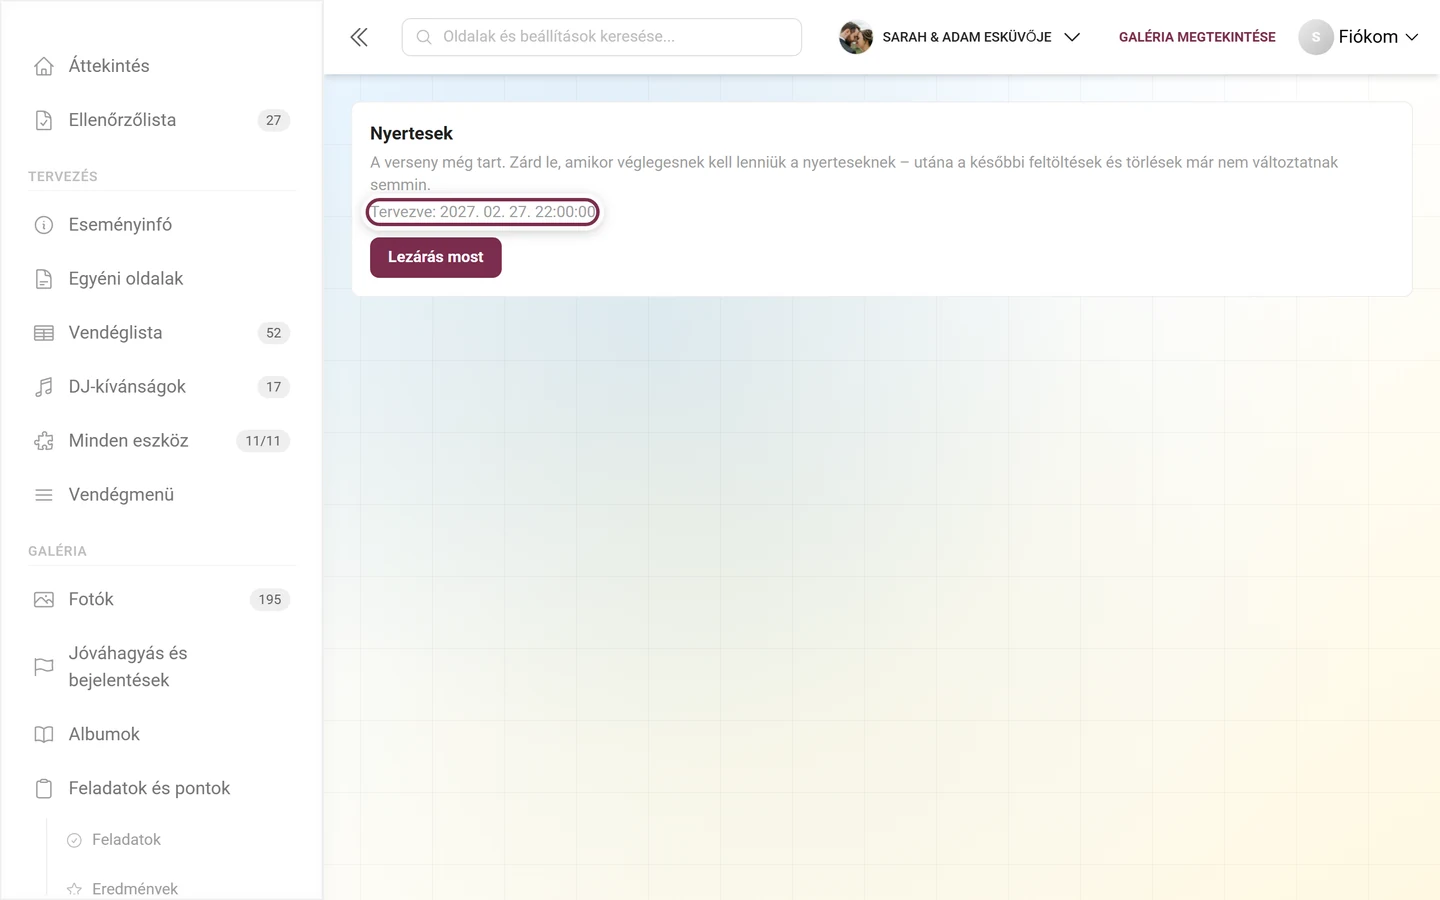Viewport: 1440px width, 900px height.
Task: Click the Feladatok checkmark circle icon
Action: (74, 840)
